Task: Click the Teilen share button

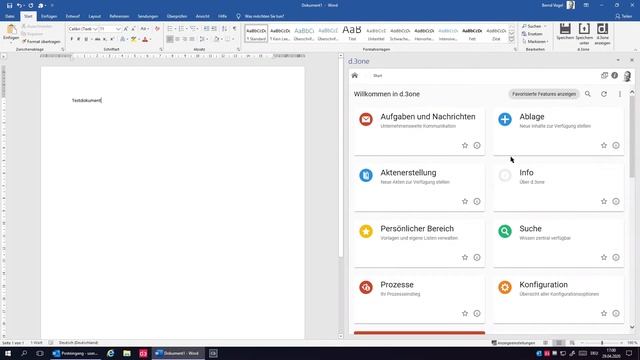Action: pyautogui.click(x=624, y=16)
